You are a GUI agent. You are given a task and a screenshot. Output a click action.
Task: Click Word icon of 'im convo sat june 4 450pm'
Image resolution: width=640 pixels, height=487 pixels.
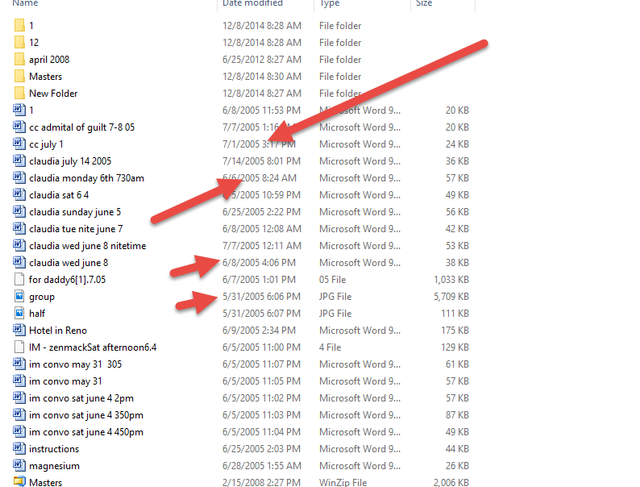pyautogui.click(x=19, y=431)
